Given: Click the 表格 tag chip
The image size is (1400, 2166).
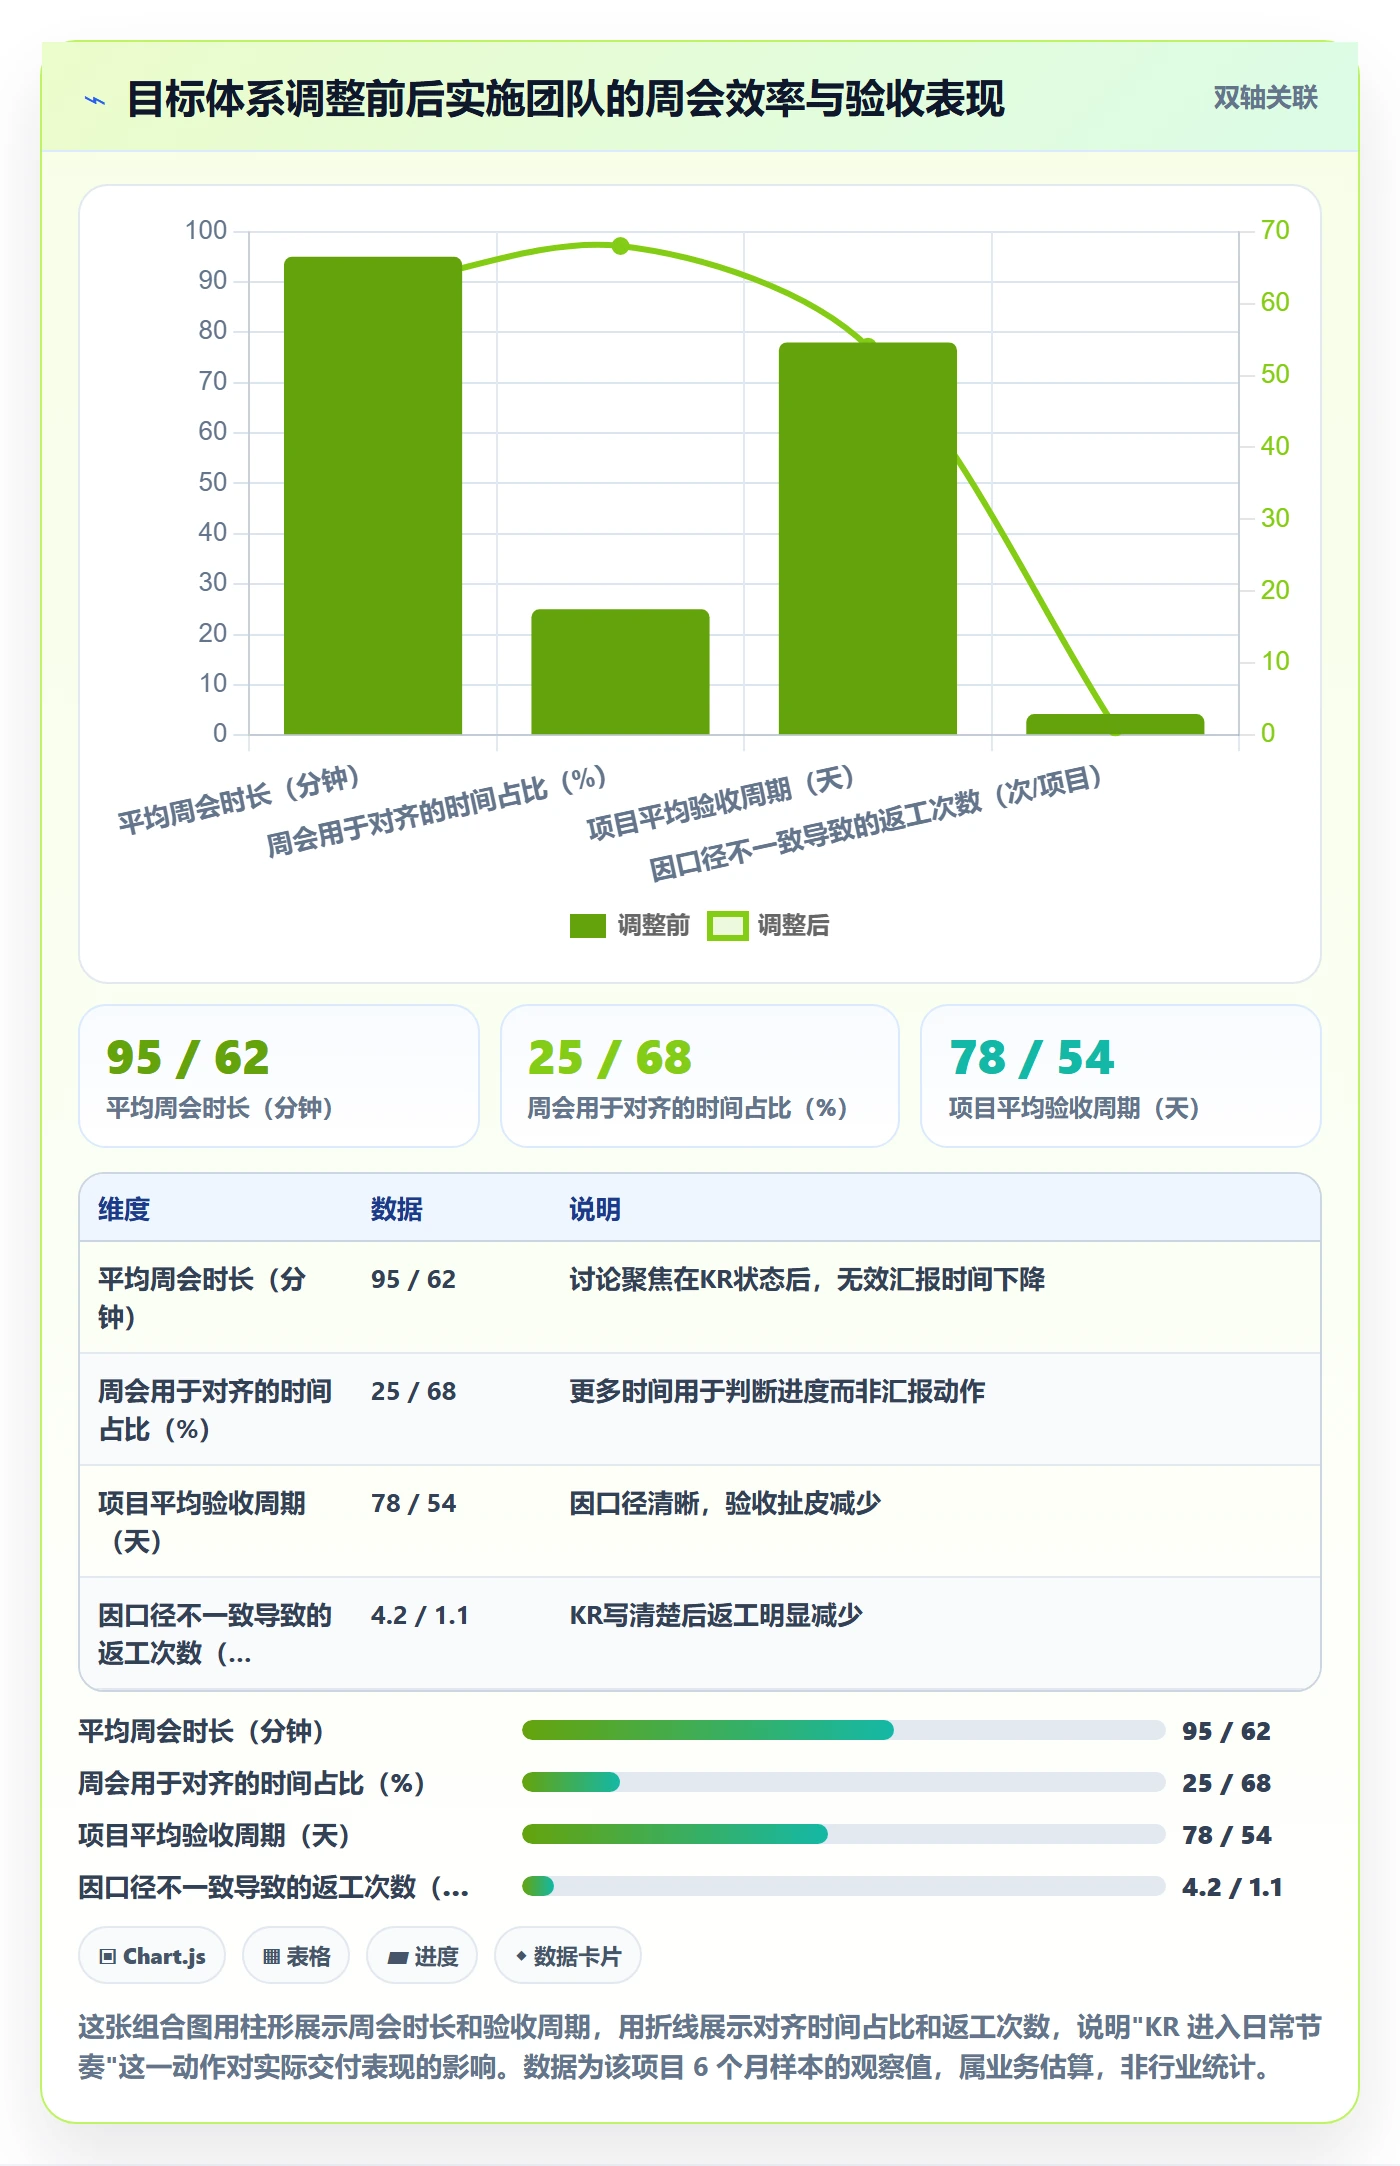Looking at the screenshot, I should pos(296,1955).
